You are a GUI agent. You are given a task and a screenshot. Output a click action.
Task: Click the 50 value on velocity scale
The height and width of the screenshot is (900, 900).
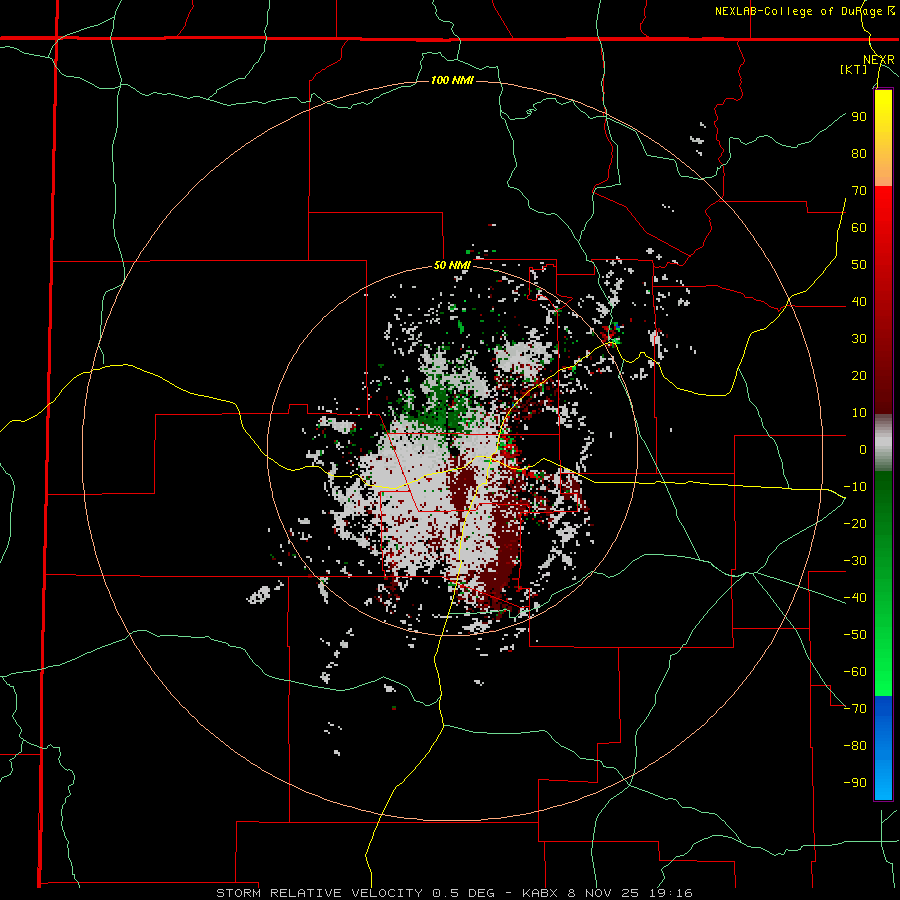859,265
